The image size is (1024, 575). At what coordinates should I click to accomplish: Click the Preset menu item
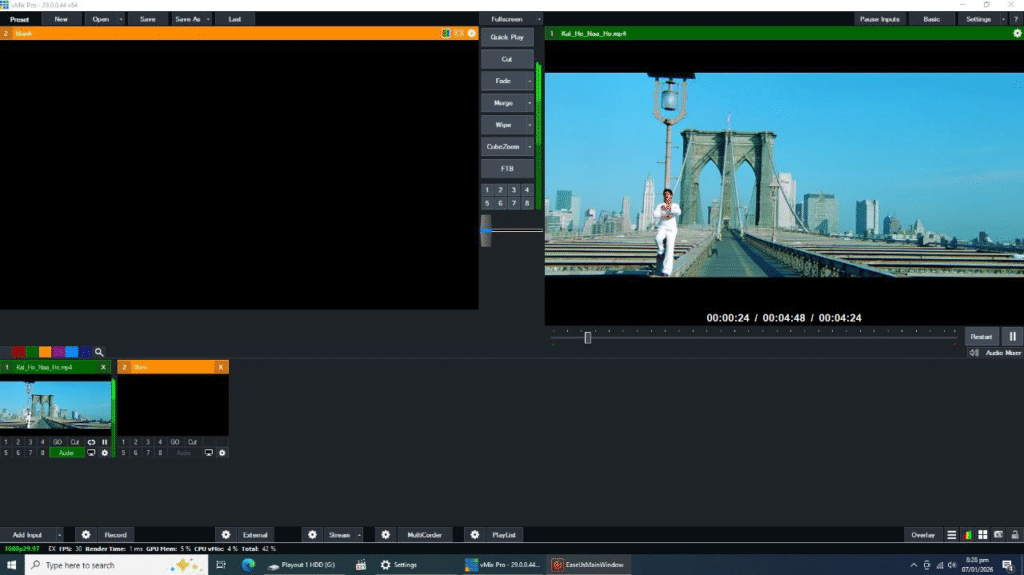20,19
